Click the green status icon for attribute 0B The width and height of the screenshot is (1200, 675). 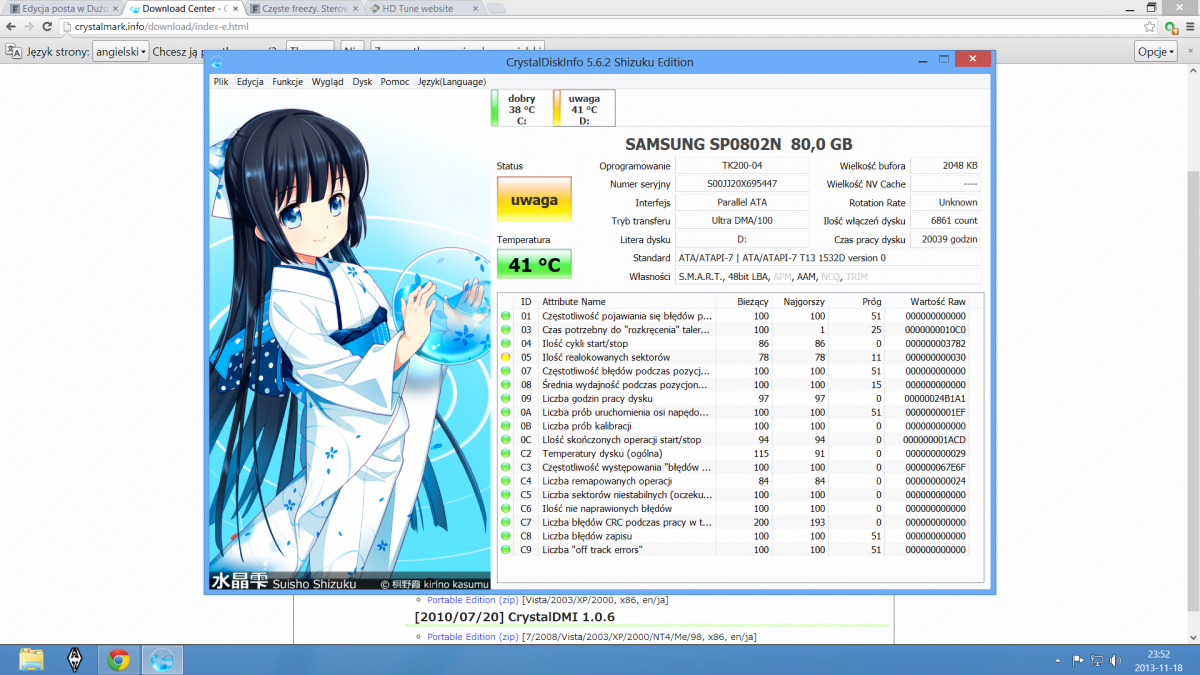click(506, 426)
